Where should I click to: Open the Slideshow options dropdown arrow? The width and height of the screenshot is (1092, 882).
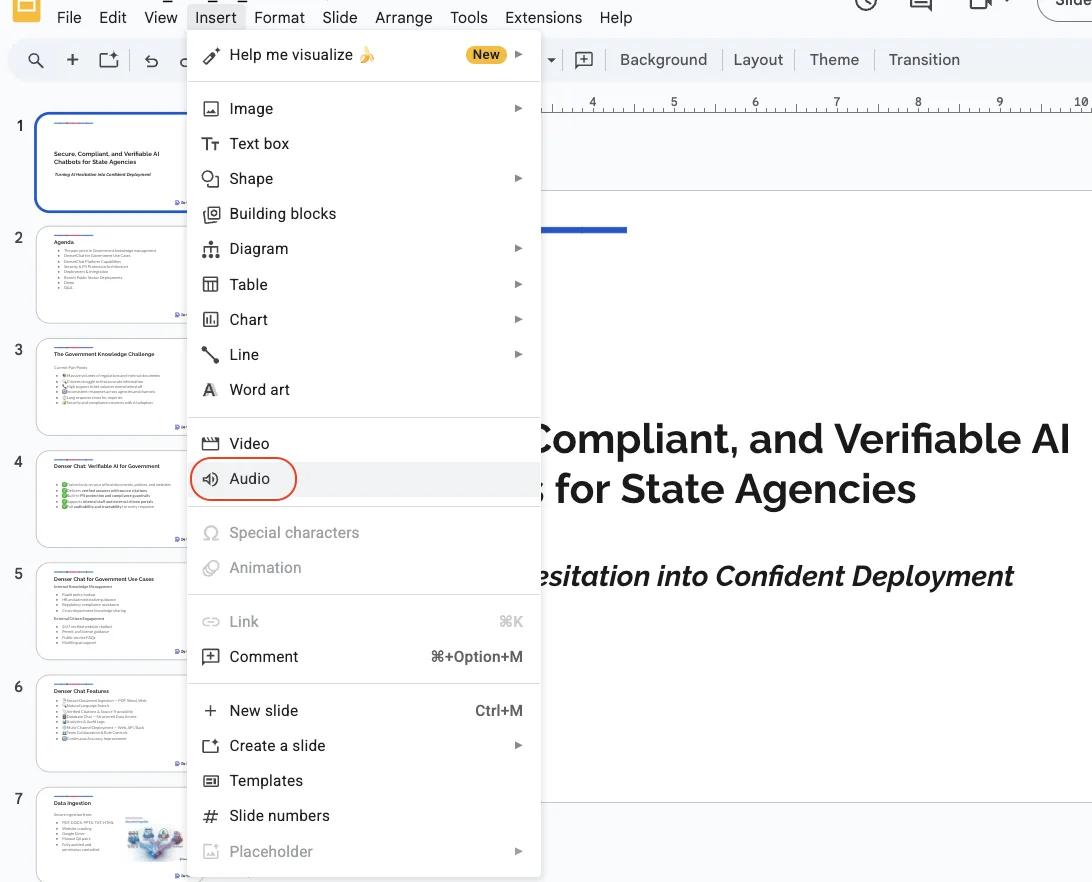1005,5
